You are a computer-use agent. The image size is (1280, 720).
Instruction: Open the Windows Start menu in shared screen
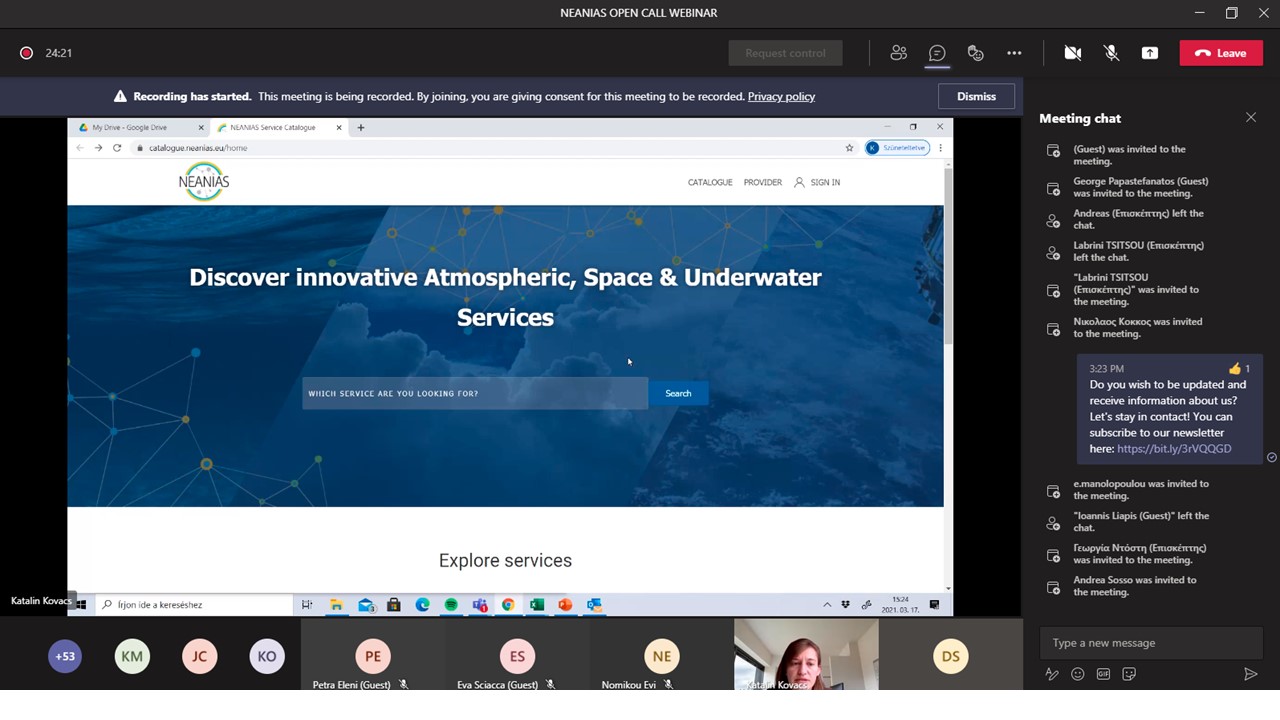coord(81,605)
